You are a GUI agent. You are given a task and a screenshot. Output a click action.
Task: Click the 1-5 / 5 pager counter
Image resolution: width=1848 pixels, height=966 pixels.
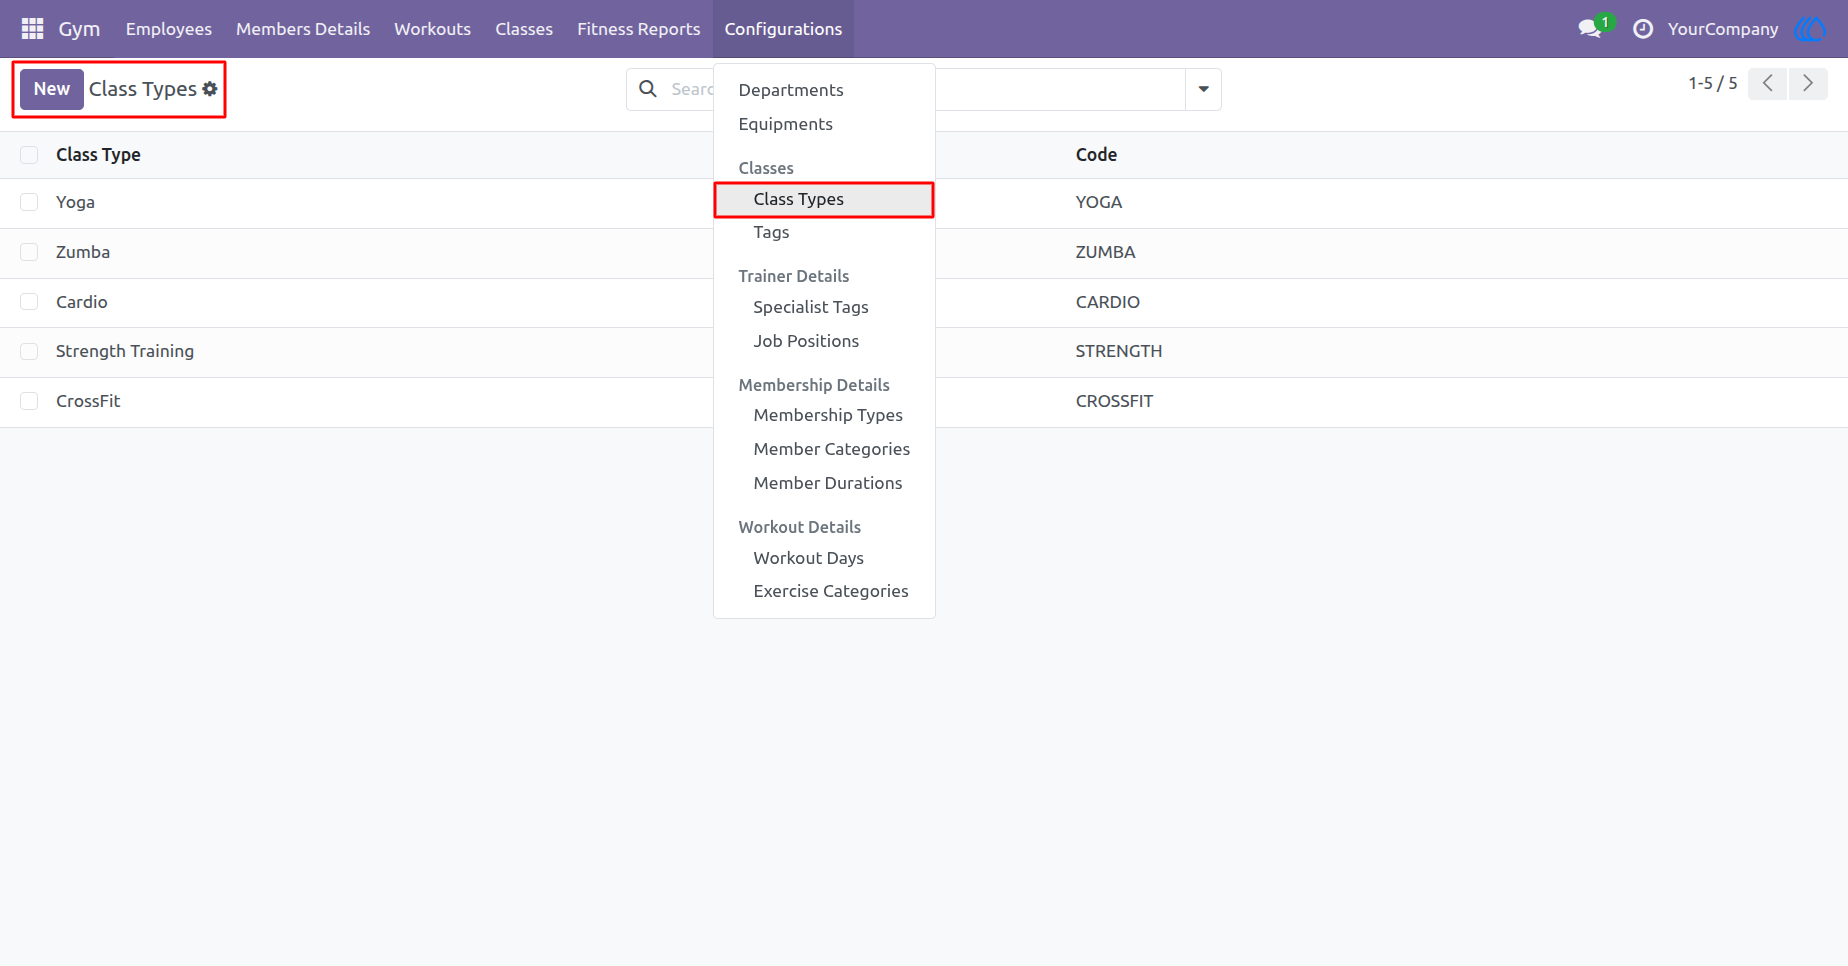[x=1713, y=84]
